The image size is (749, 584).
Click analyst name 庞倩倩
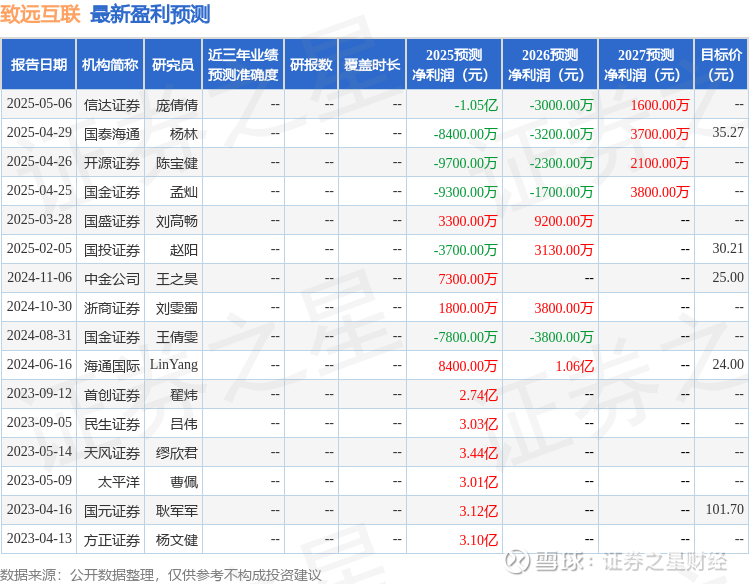tap(176, 105)
